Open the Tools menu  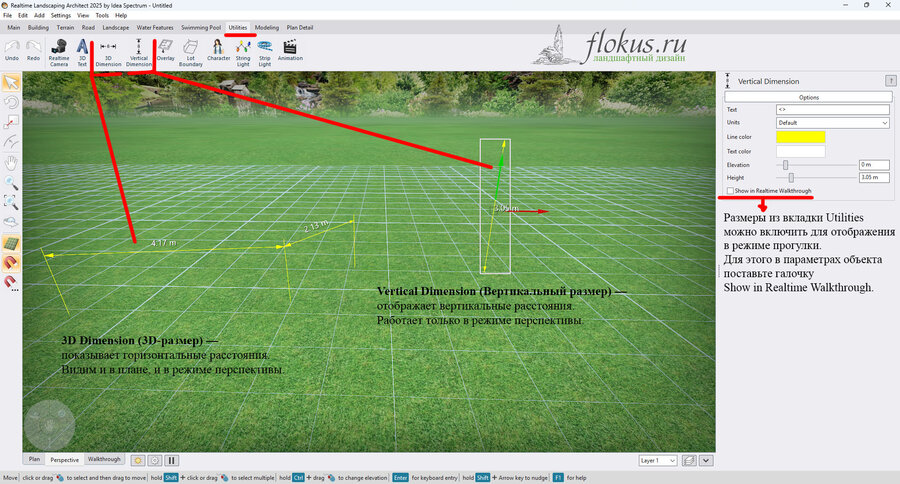pos(102,16)
